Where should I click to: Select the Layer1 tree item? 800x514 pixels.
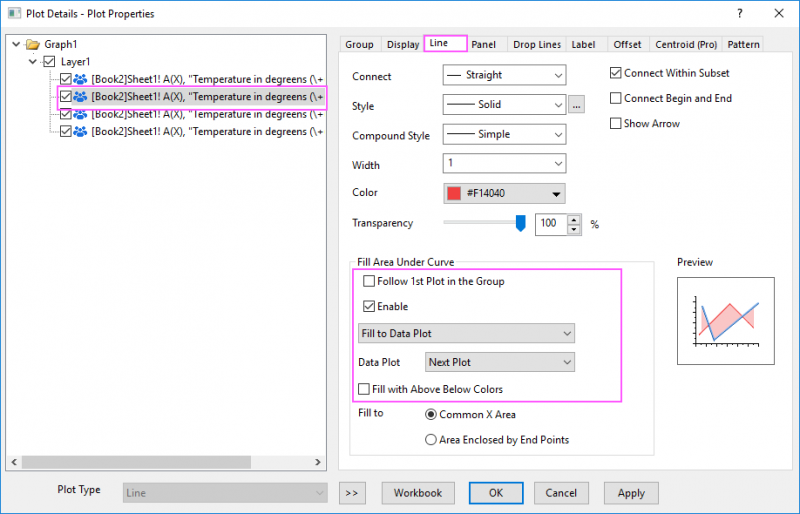[x=75, y=62]
